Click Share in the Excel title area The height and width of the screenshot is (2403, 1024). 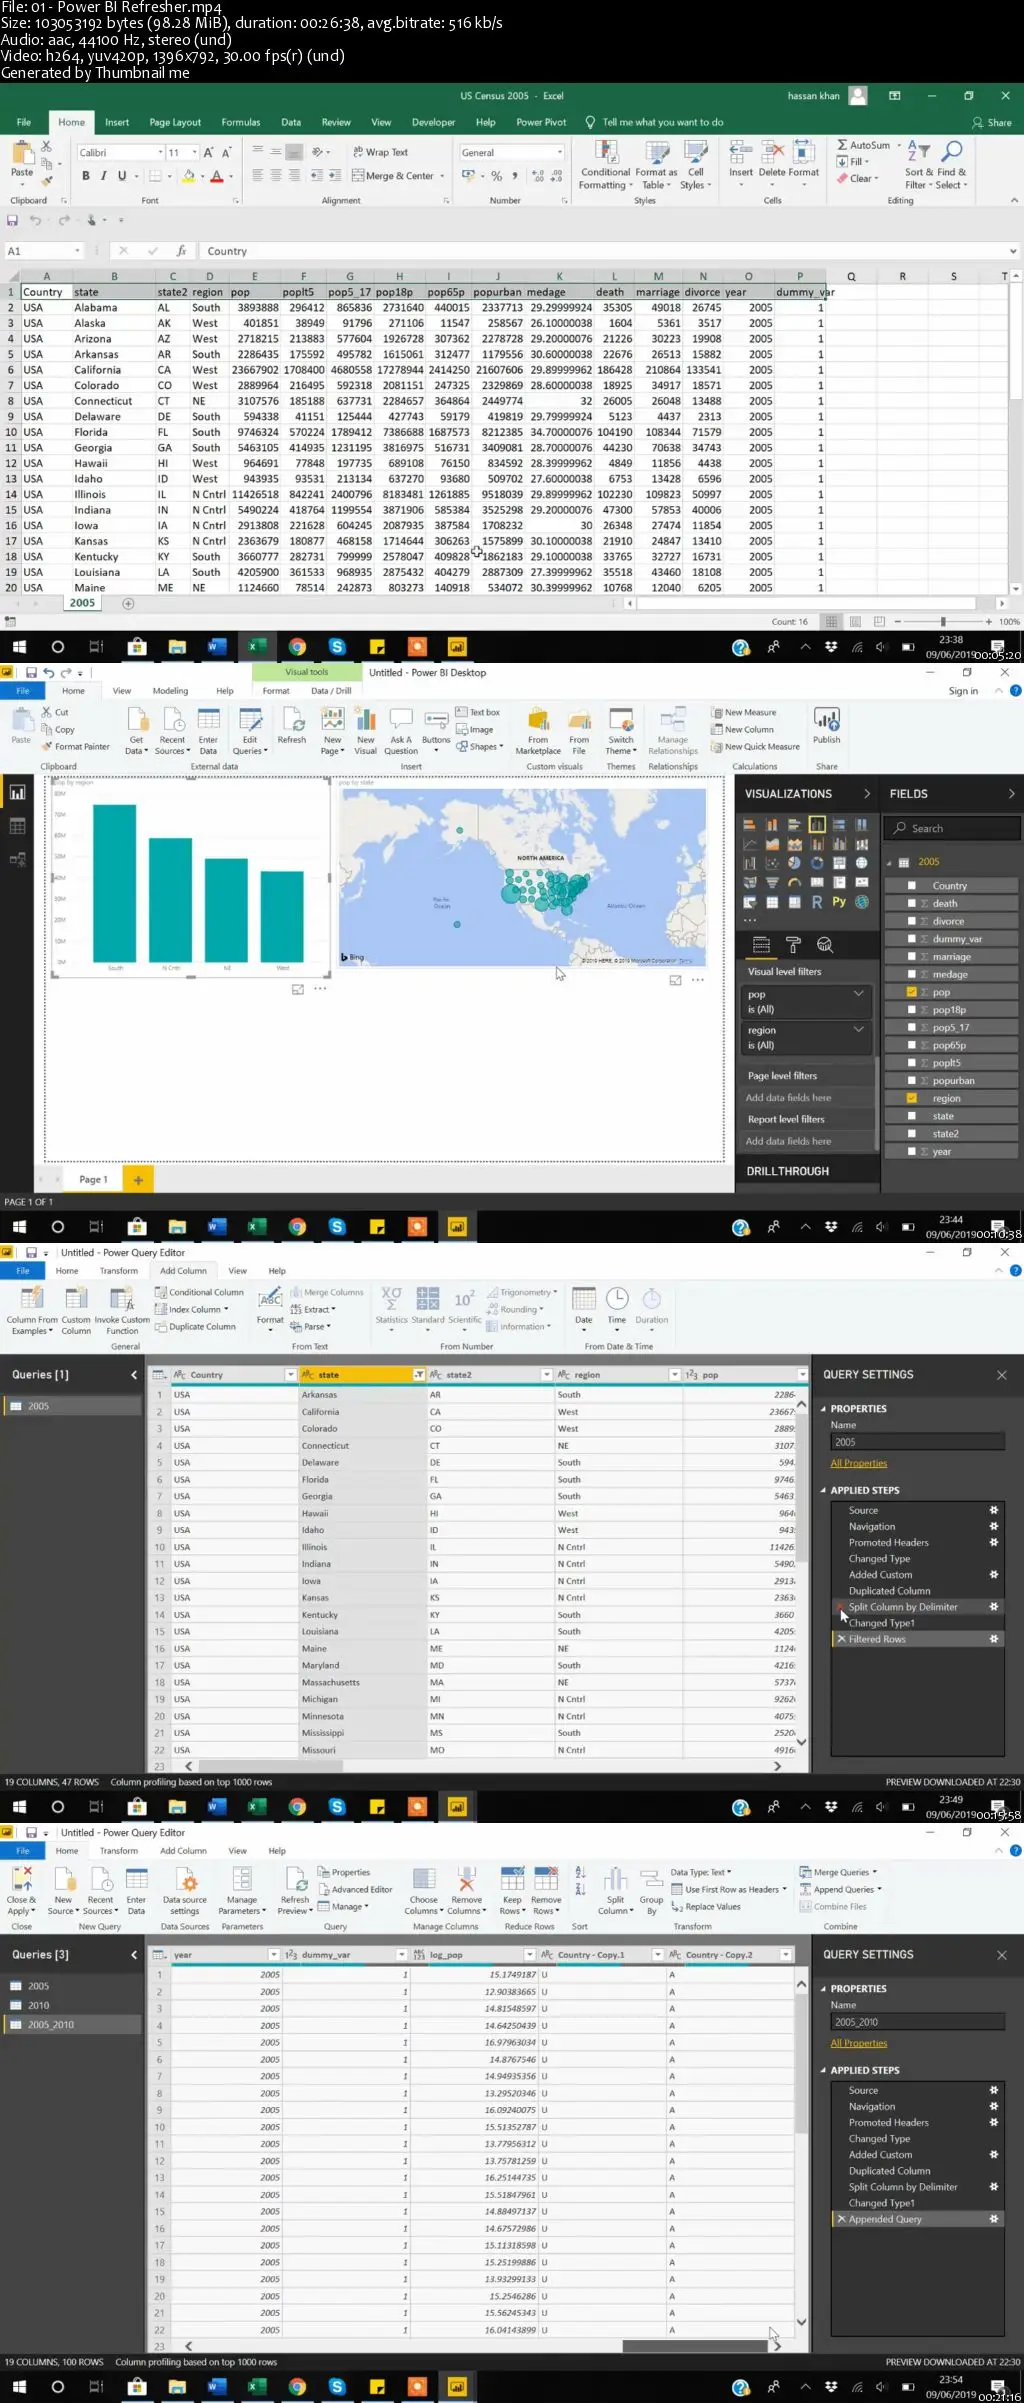click(991, 122)
